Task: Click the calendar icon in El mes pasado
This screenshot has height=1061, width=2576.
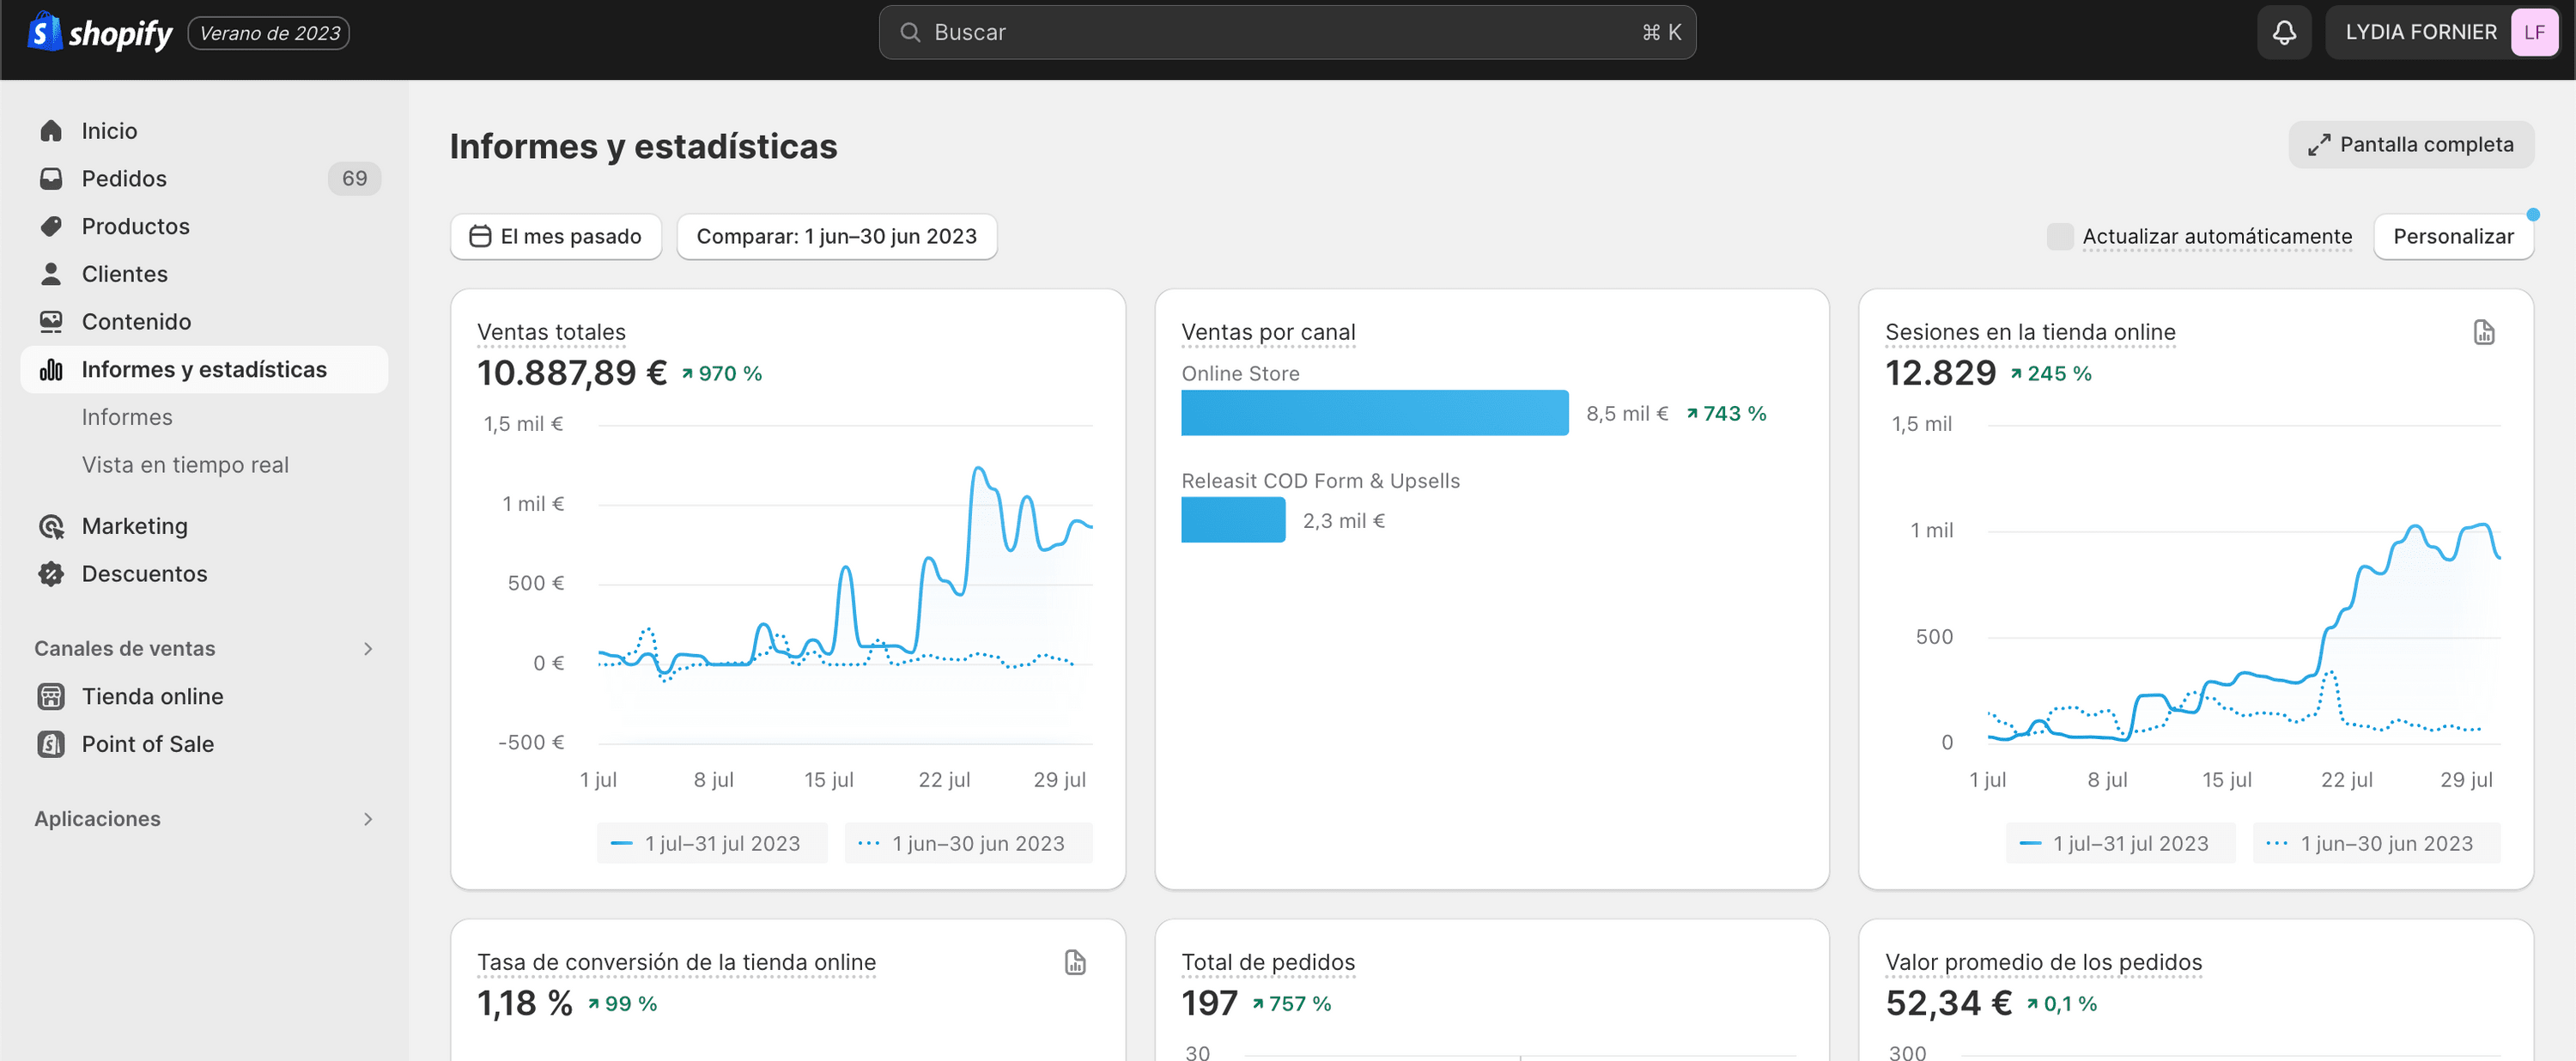Action: click(x=480, y=236)
